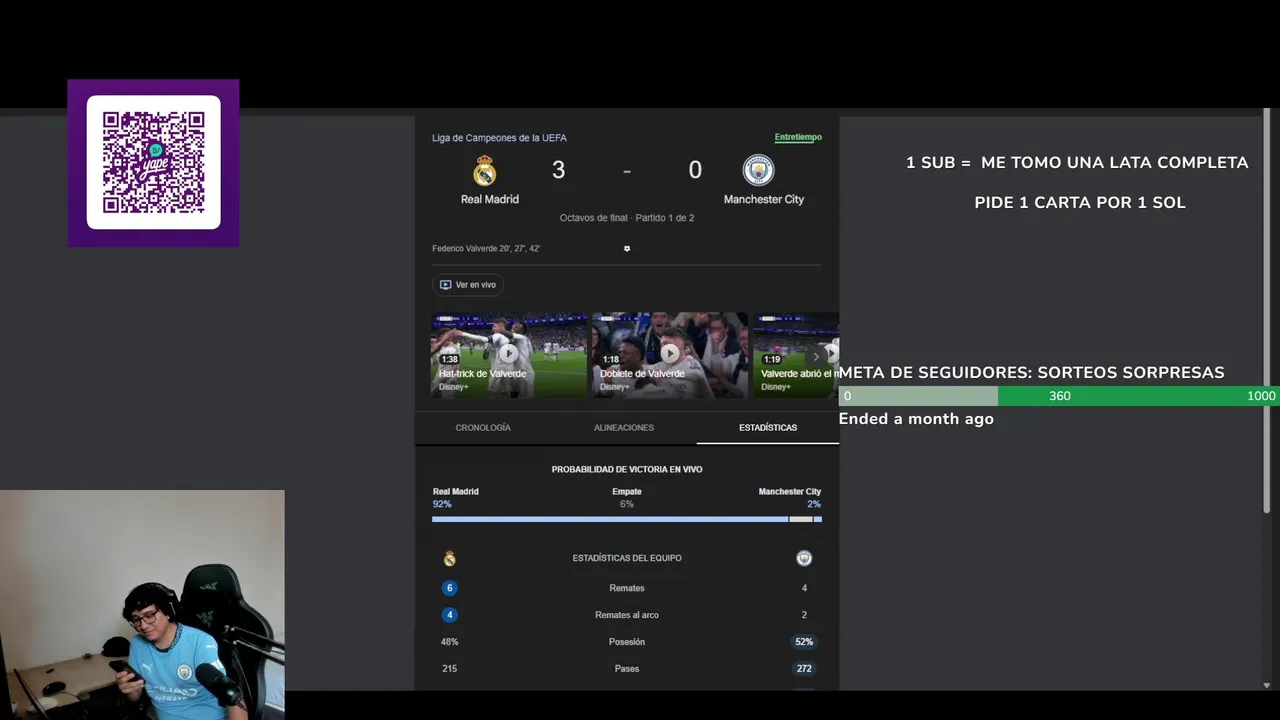Click the small Manchester City crest in team statistics
Image resolution: width=1280 pixels, height=720 pixels.
(804, 558)
